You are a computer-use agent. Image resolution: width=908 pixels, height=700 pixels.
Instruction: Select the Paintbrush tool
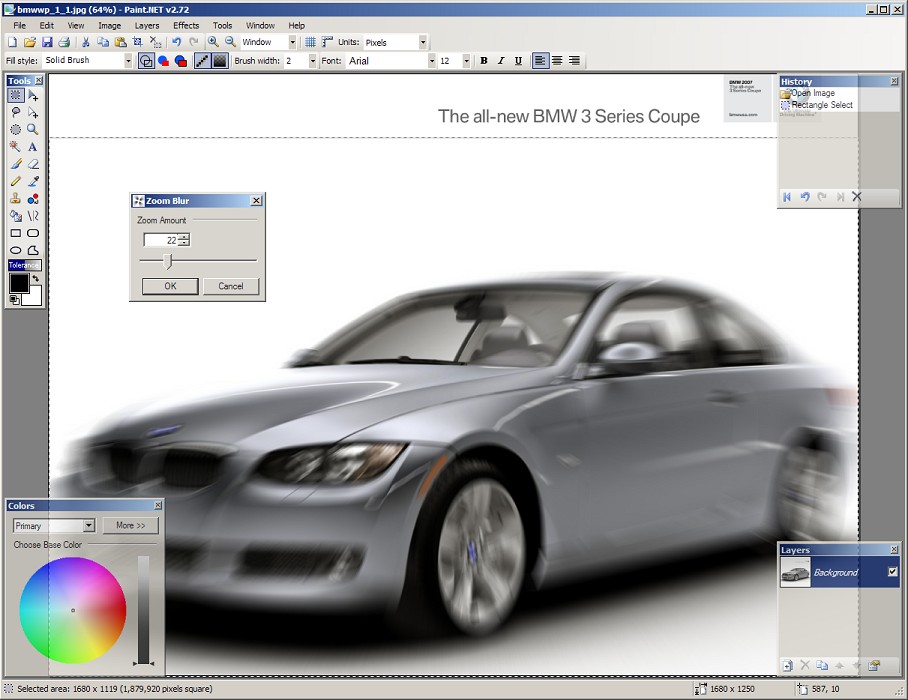[x=16, y=164]
